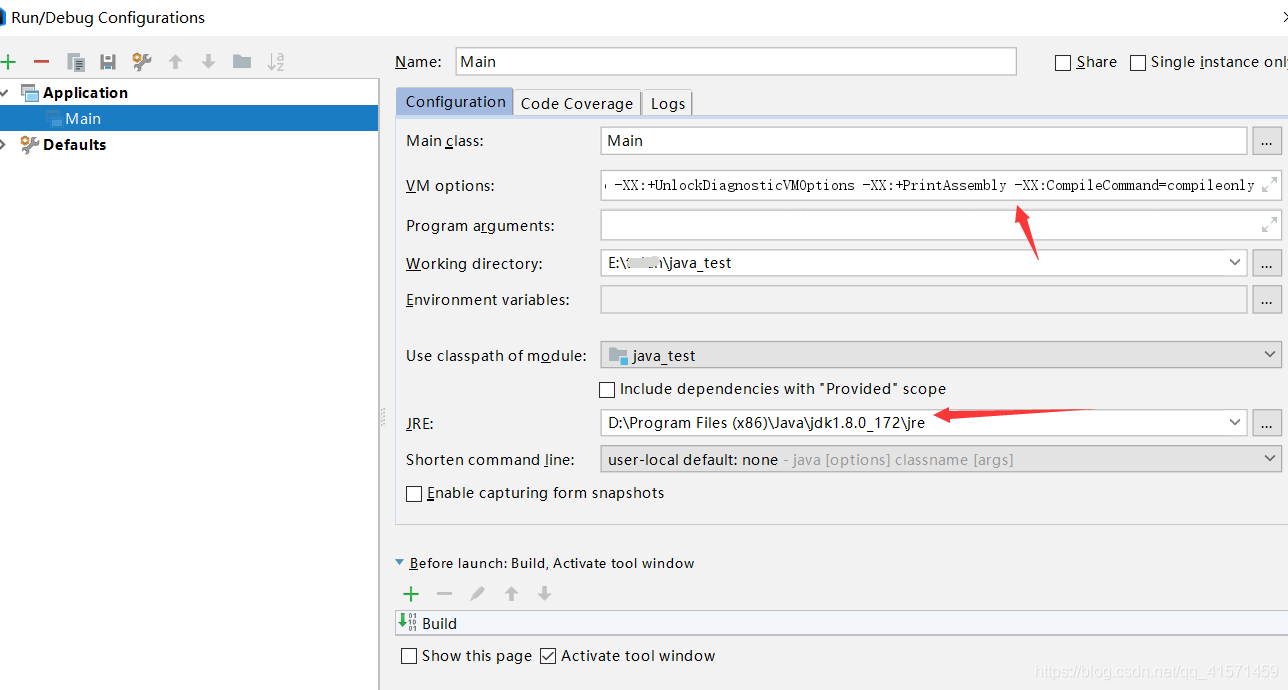Add a Before launch task
Viewport: 1288px width, 690px height.
point(410,594)
